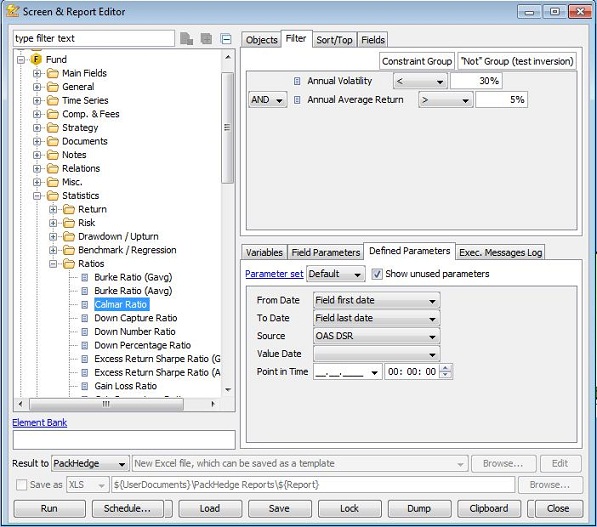Expand the Comp. & Fees node
The width and height of the screenshot is (597, 527).
[37, 114]
